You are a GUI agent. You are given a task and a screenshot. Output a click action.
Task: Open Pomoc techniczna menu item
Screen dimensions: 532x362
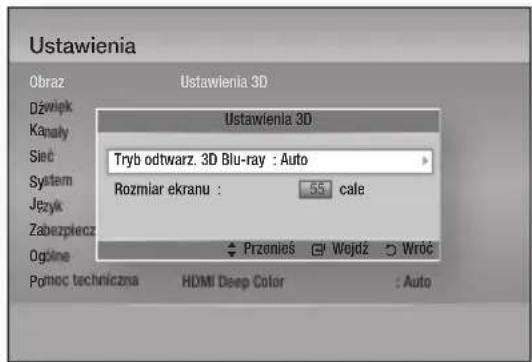pos(84,281)
